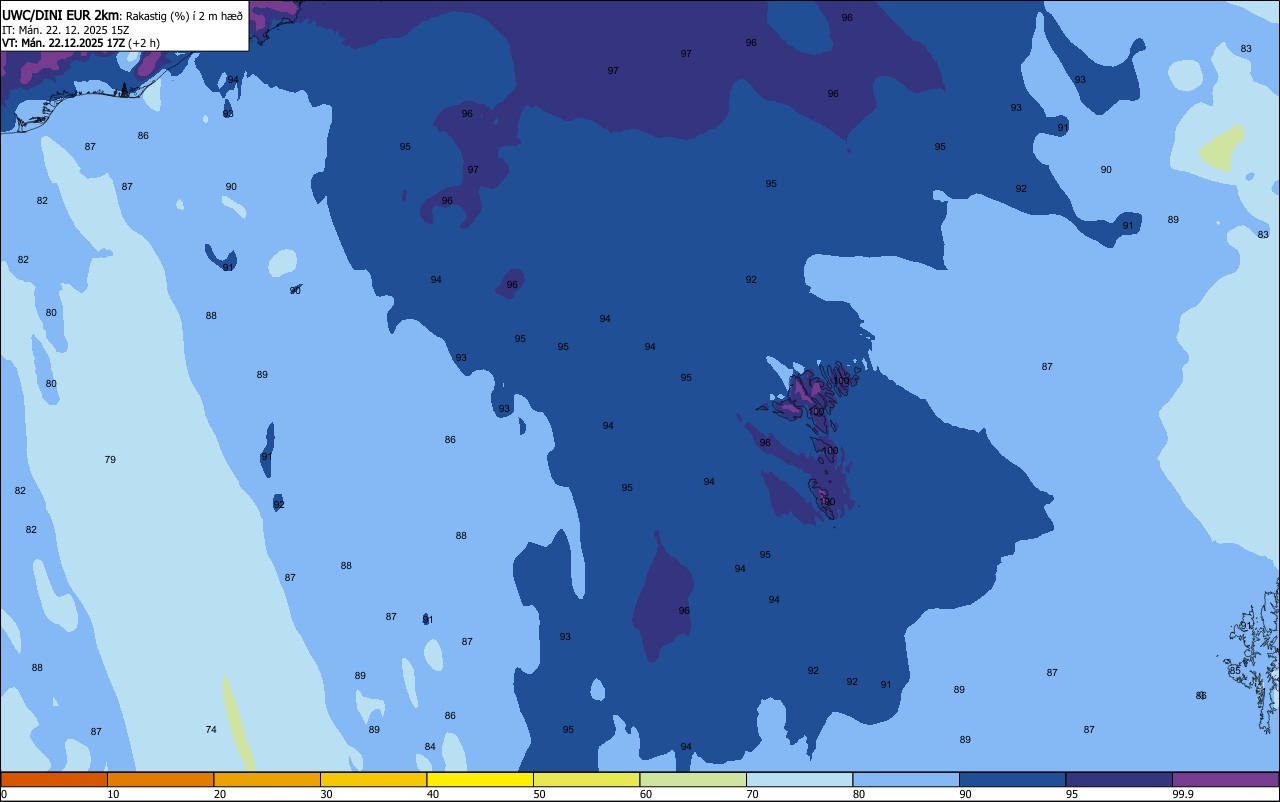
Task: Click the legend tick label '70'
Action: tap(752, 794)
